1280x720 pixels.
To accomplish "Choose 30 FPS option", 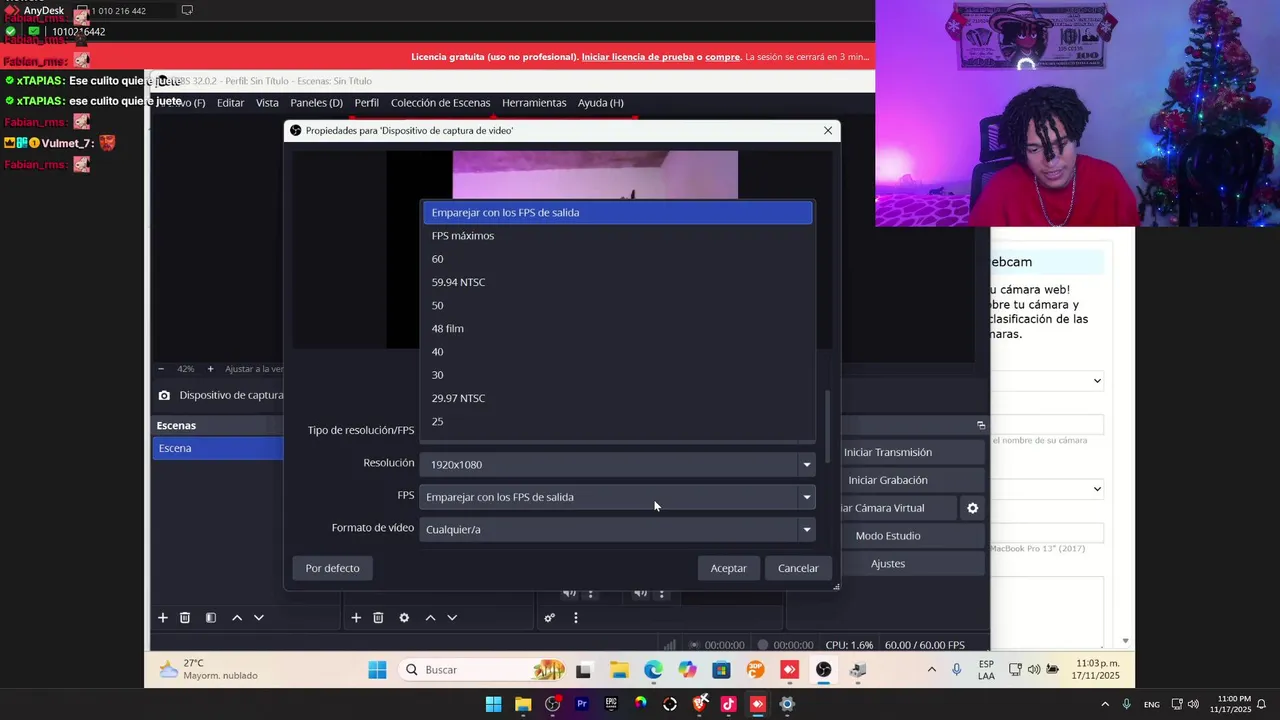I will [617, 375].
